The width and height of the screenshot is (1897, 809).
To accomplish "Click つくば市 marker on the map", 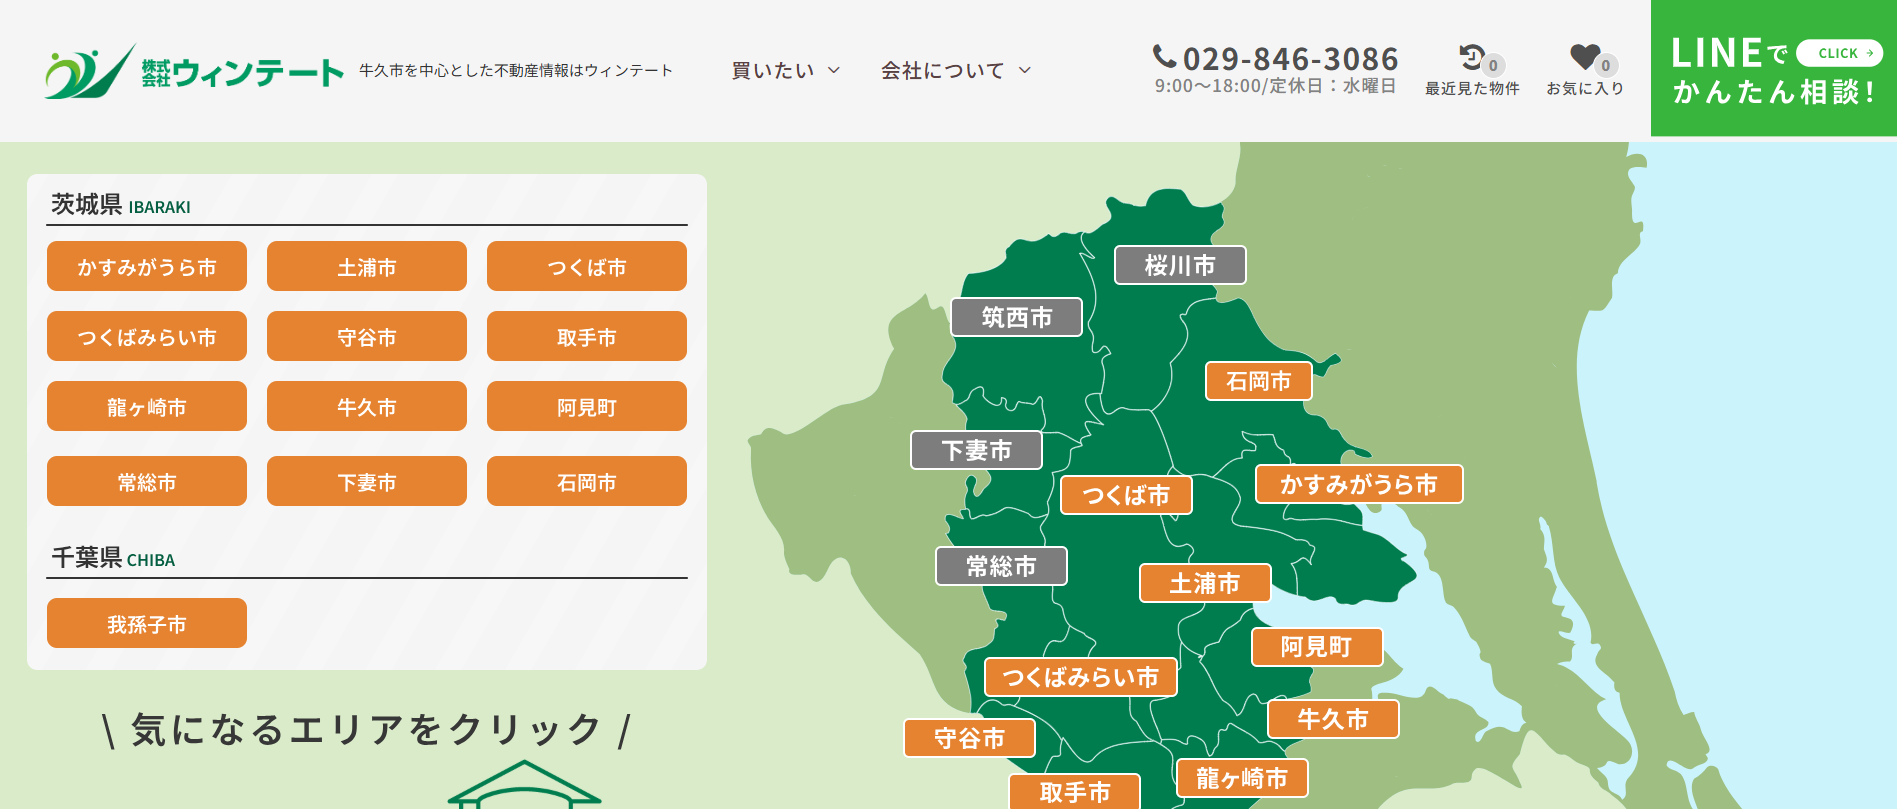I will click(1125, 496).
